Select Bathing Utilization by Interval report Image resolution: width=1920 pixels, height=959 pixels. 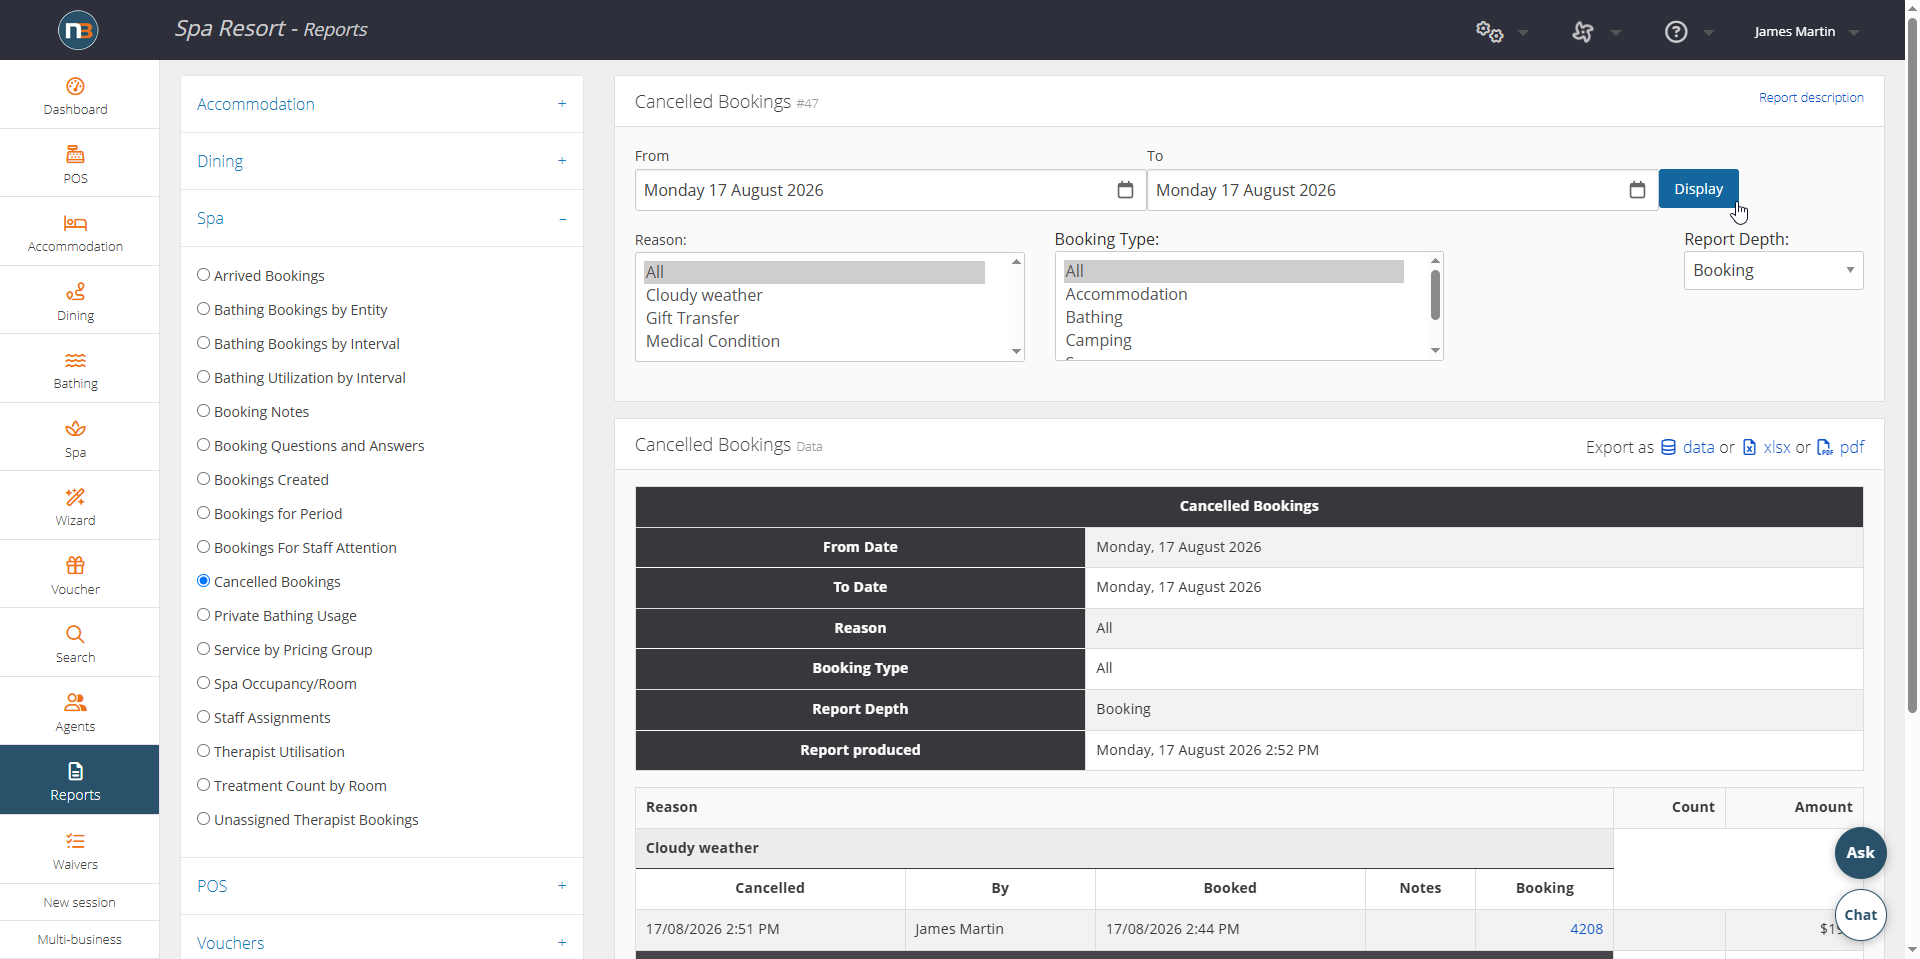[203, 377]
